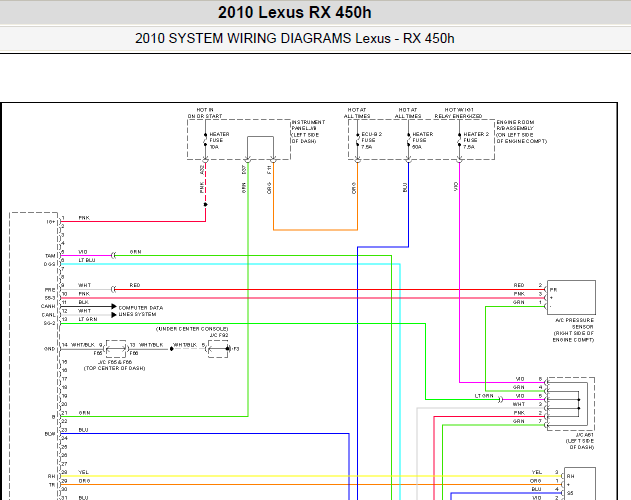Click the 'CANL' terminal label

[x=48, y=315]
